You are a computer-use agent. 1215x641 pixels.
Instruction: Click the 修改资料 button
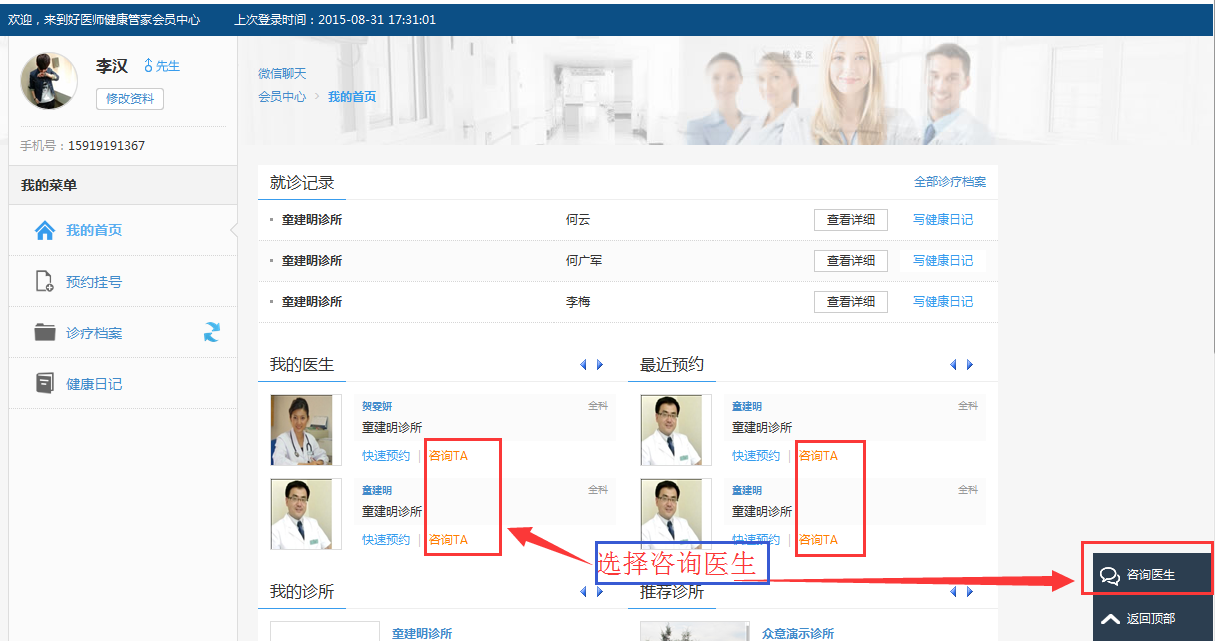pos(129,98)
